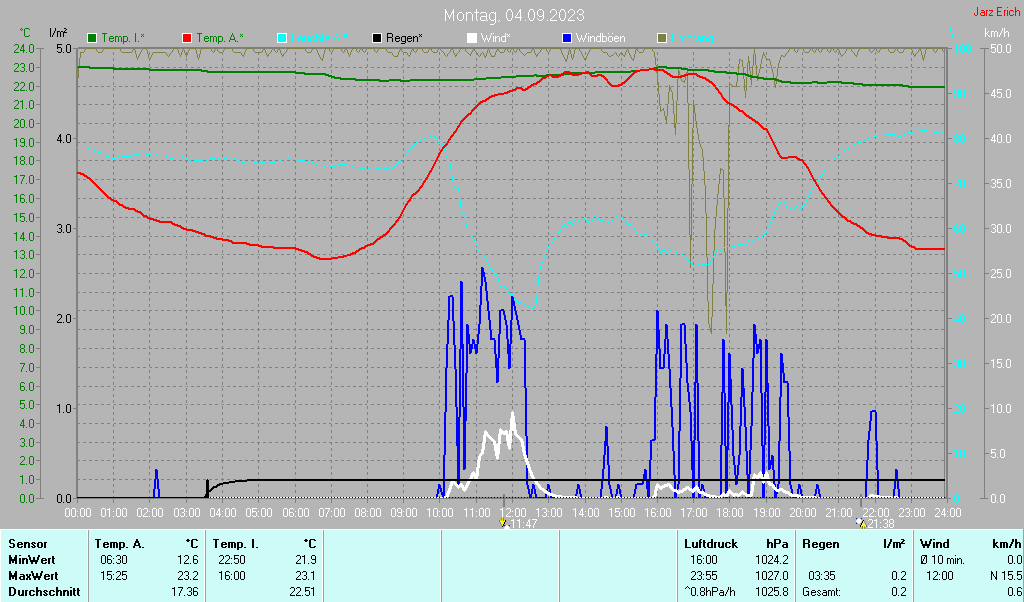Click the '^0.8hPa/h' pressure trend text

[x=709, y=593]
